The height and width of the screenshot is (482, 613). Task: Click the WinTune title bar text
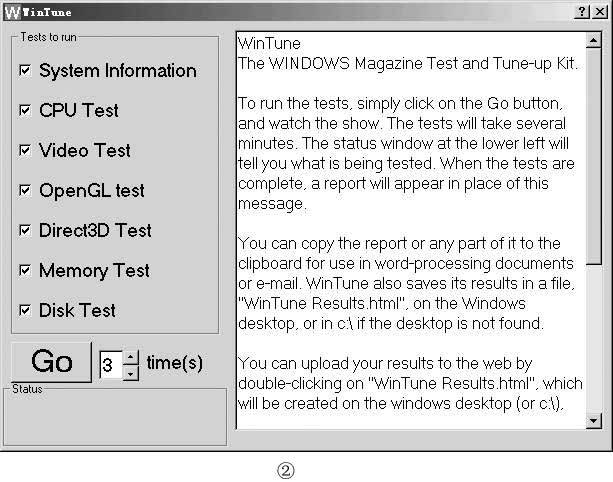click(47, 10)
